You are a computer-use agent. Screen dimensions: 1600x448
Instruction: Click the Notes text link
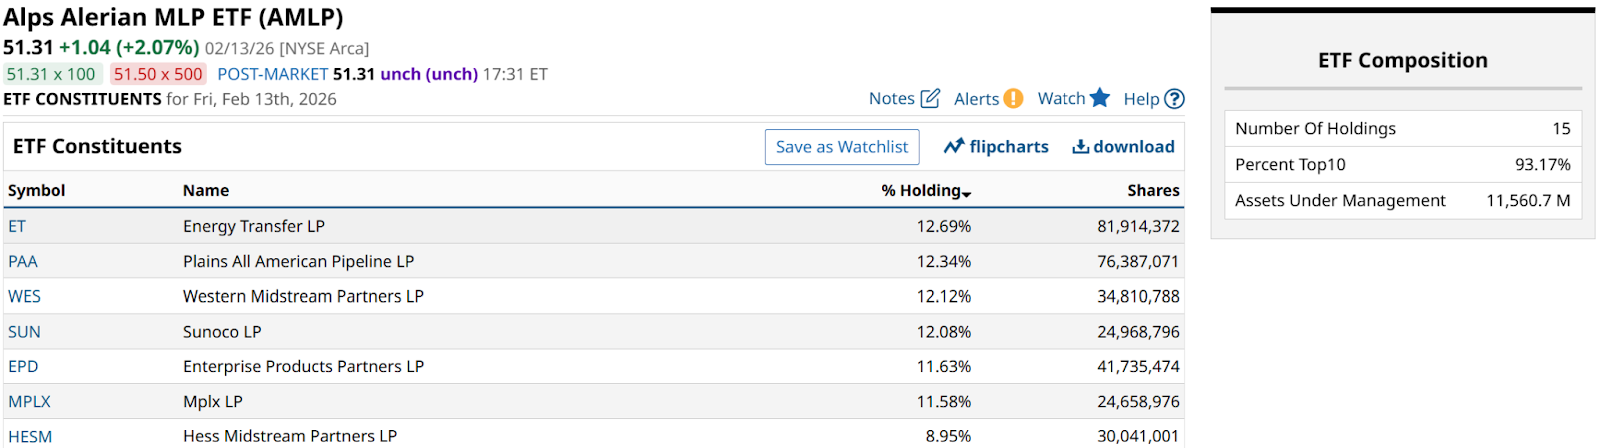(891, 98)
